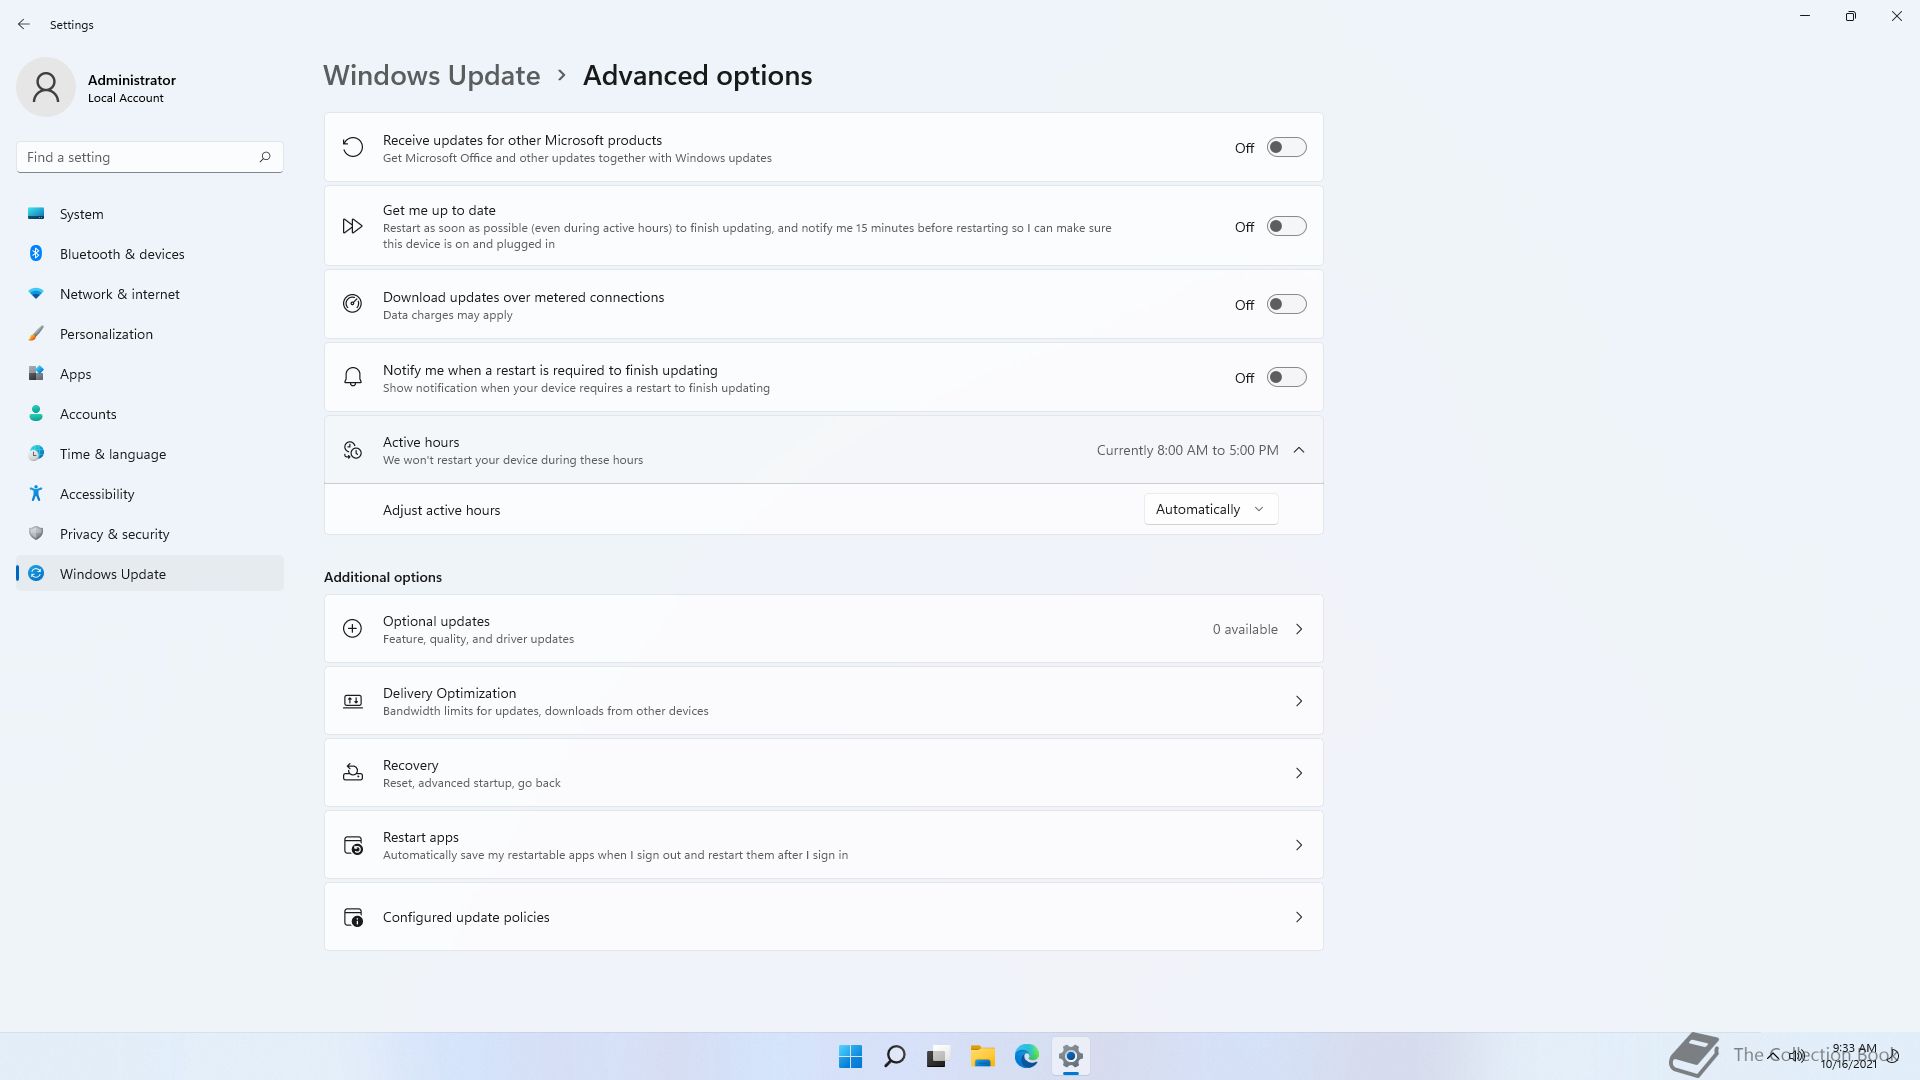Click the Restart apps title text
Image resolution: width=1920 pixels, height=1080 pixels.
tap(420, 837)
